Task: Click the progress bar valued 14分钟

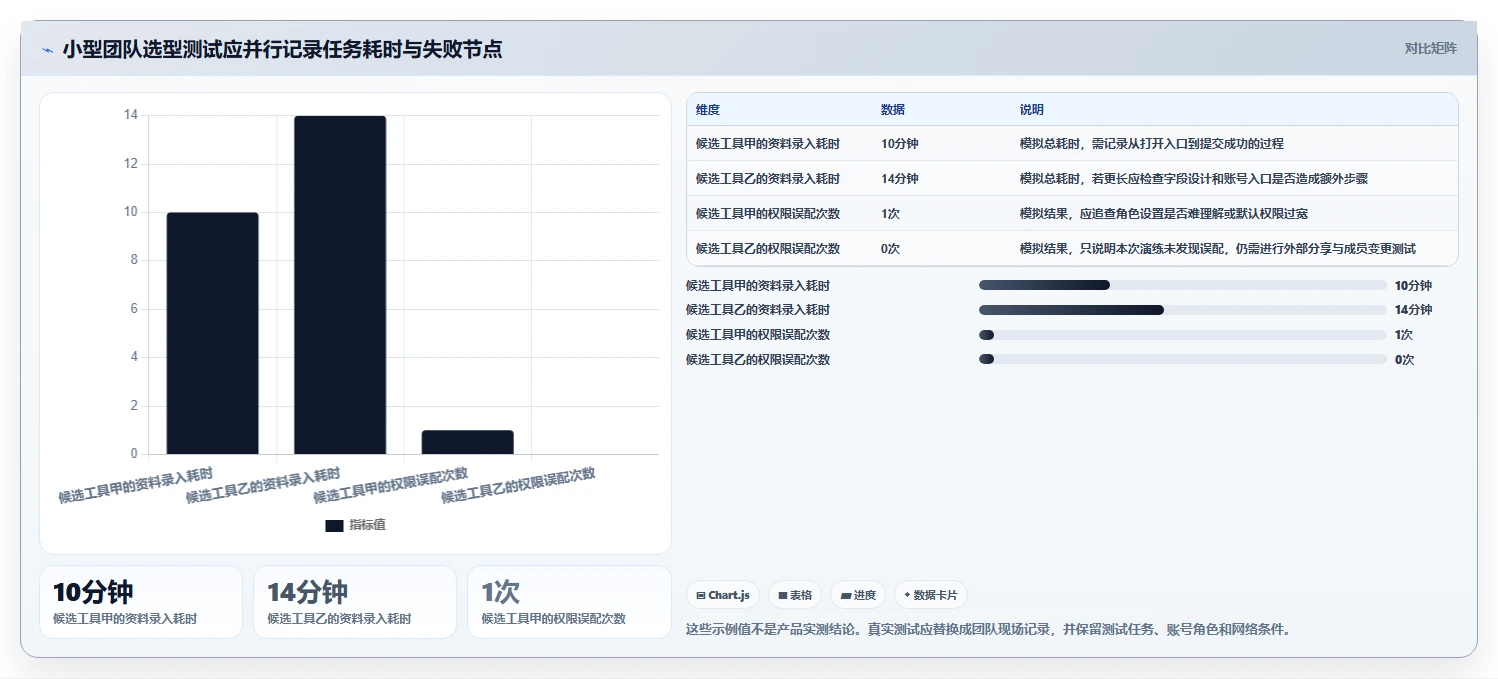Action: [1183, 310]
